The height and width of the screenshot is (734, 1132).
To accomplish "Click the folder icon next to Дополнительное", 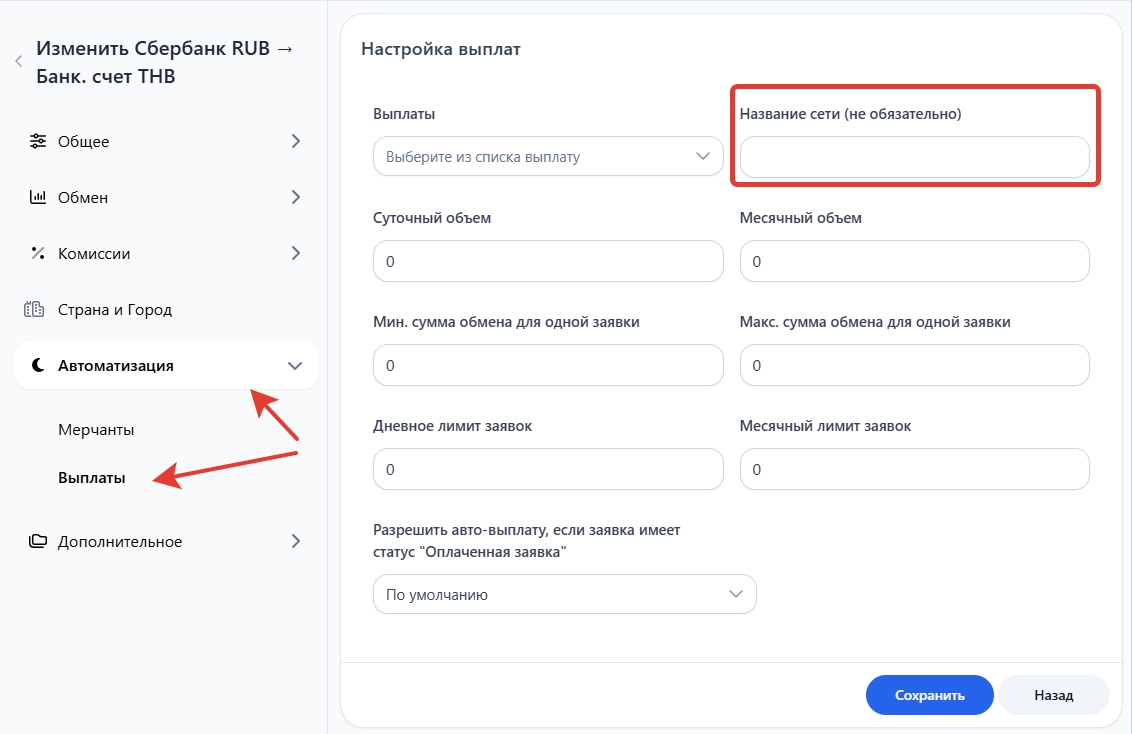I will pos(38,542).
